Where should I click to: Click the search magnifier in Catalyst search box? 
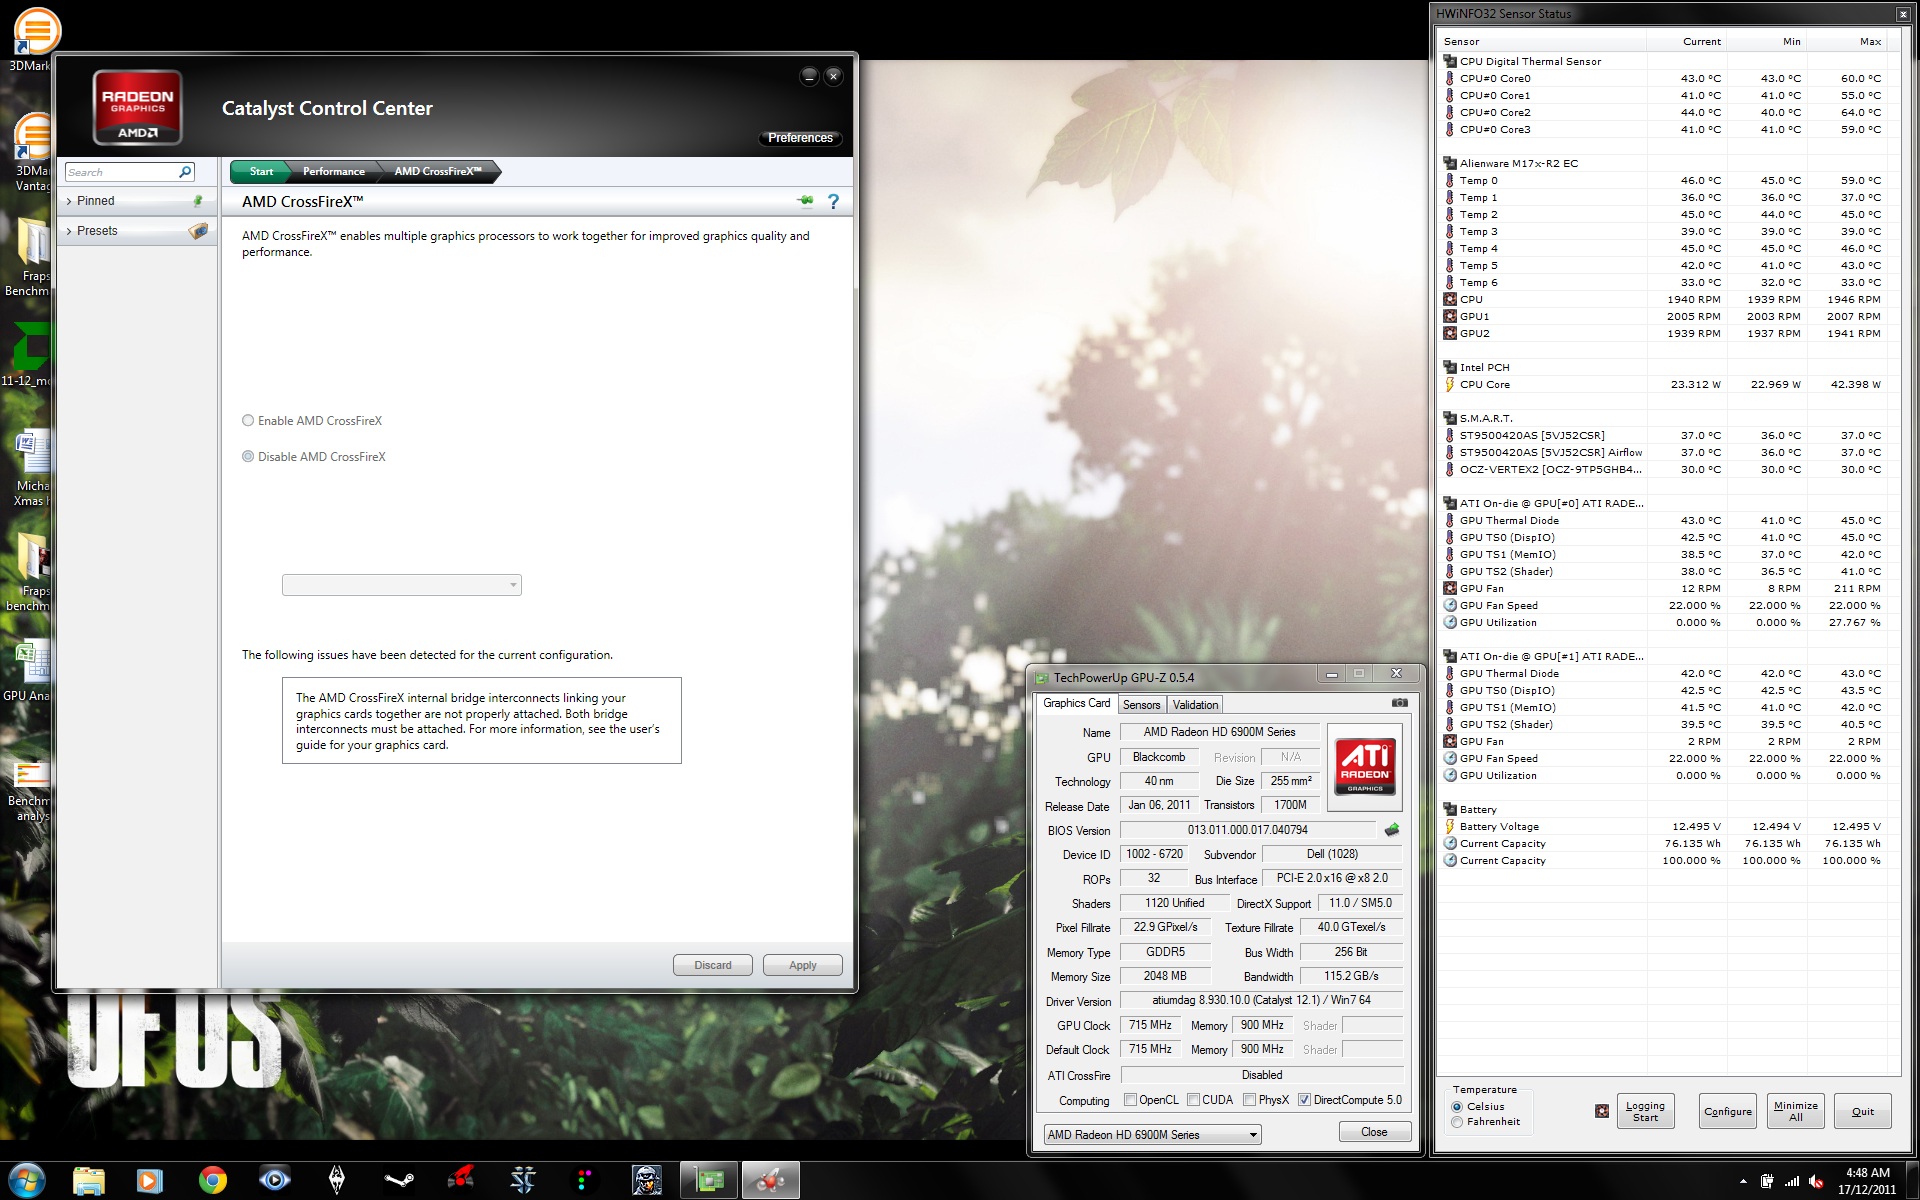tap(185, 172)
